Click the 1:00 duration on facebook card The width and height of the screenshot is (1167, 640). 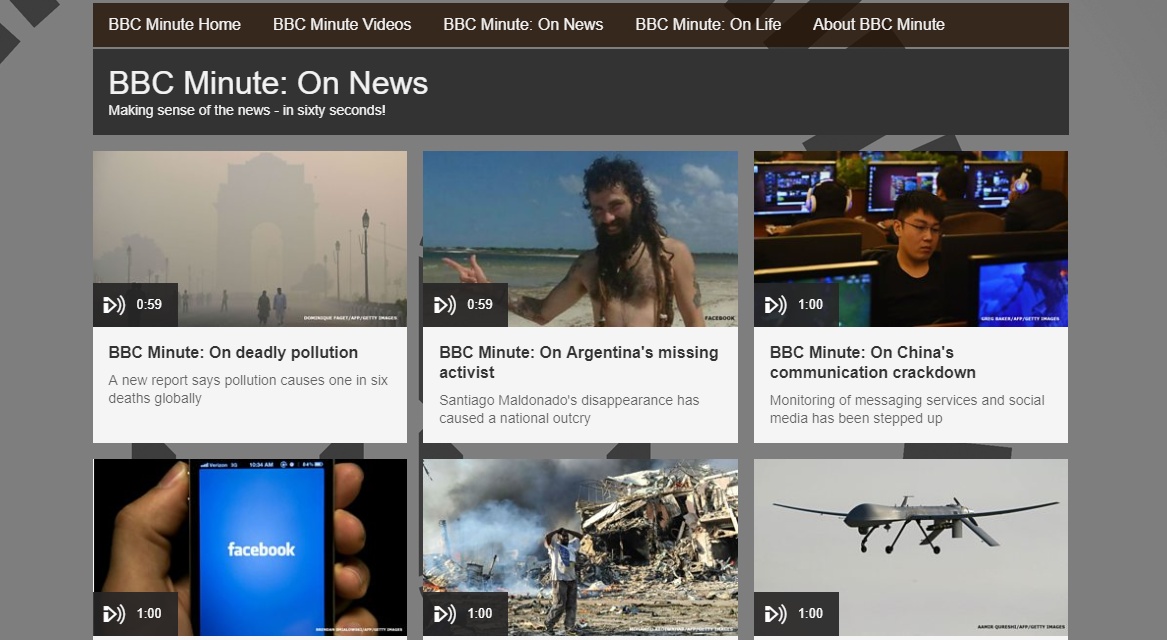click(x=149, y=614)
